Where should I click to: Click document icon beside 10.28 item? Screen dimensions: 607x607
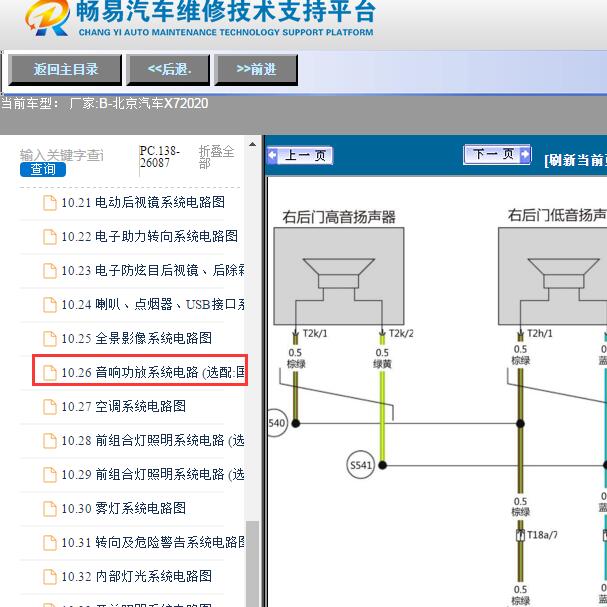click(x=50, y=441)
